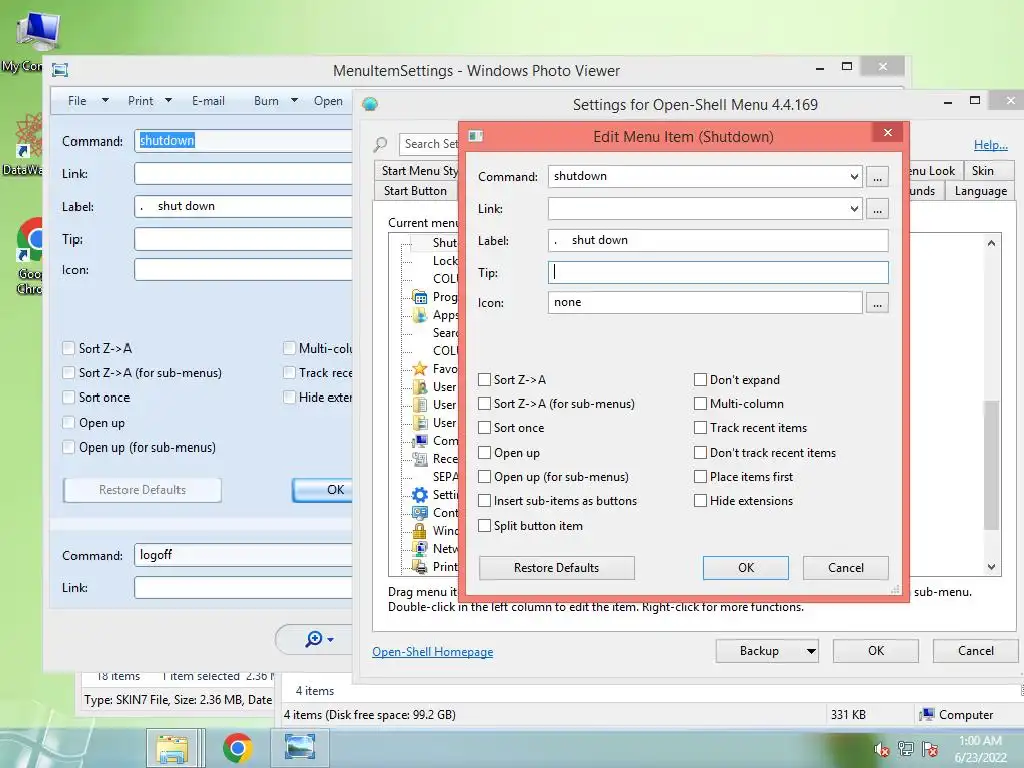Click the Open-Shell globe icon in title bar

tap(370, 104)
